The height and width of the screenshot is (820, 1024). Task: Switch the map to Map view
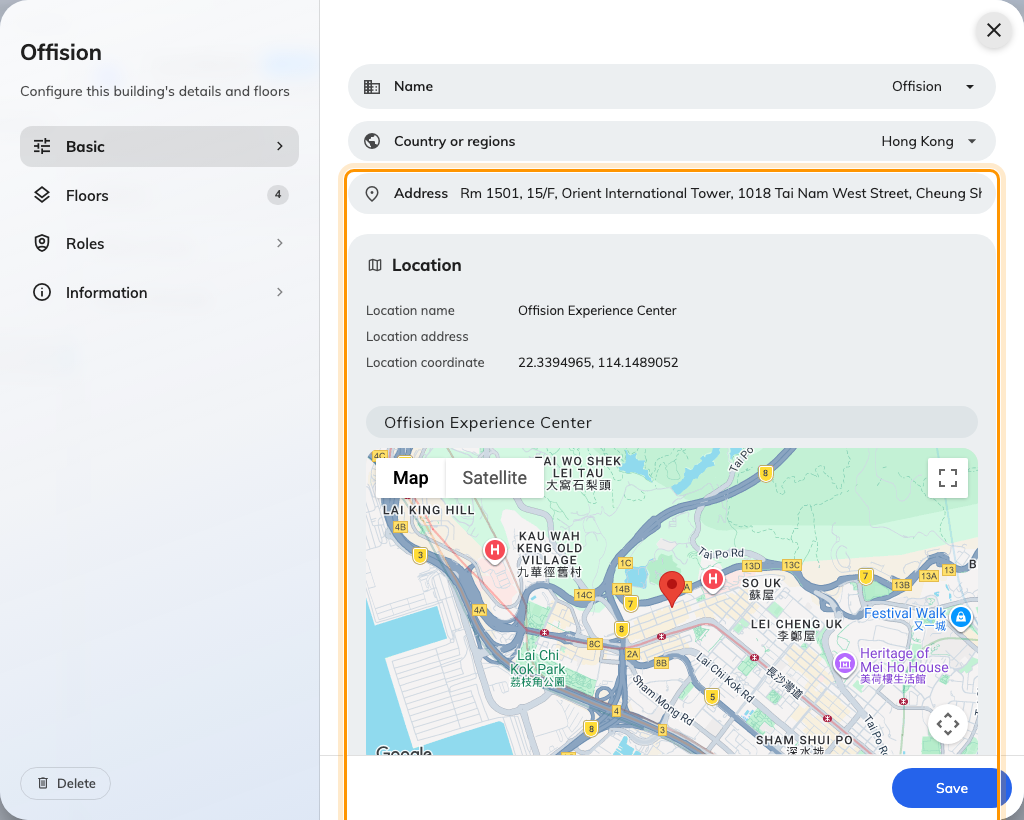(x=410, y=478)
